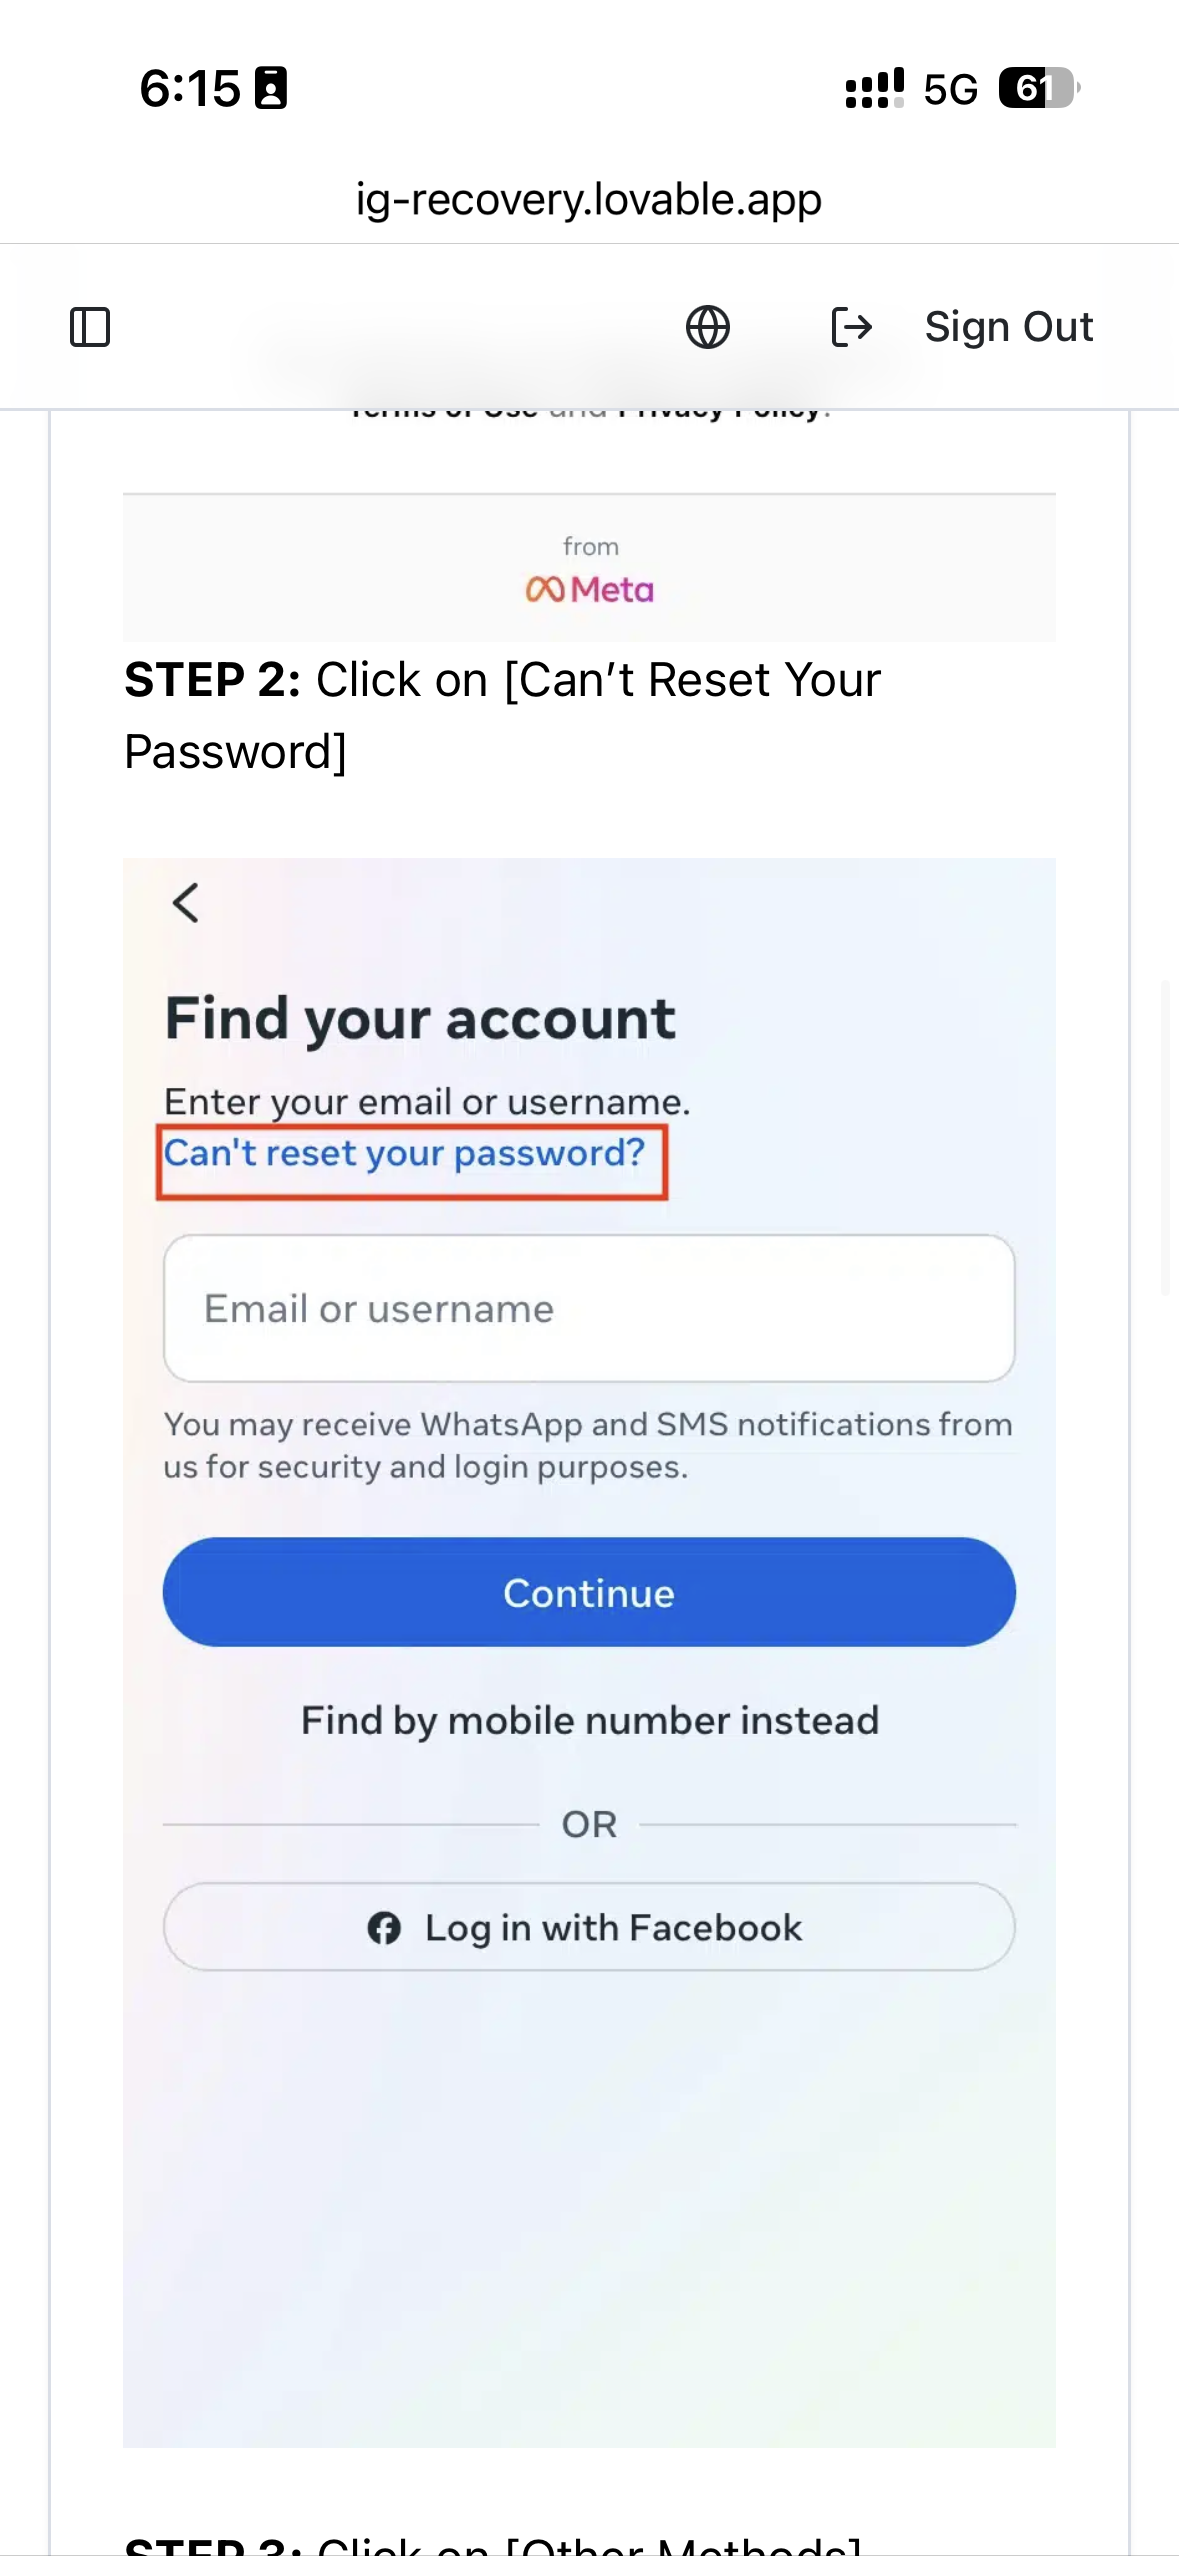Focus the Email or username field

589,1308
